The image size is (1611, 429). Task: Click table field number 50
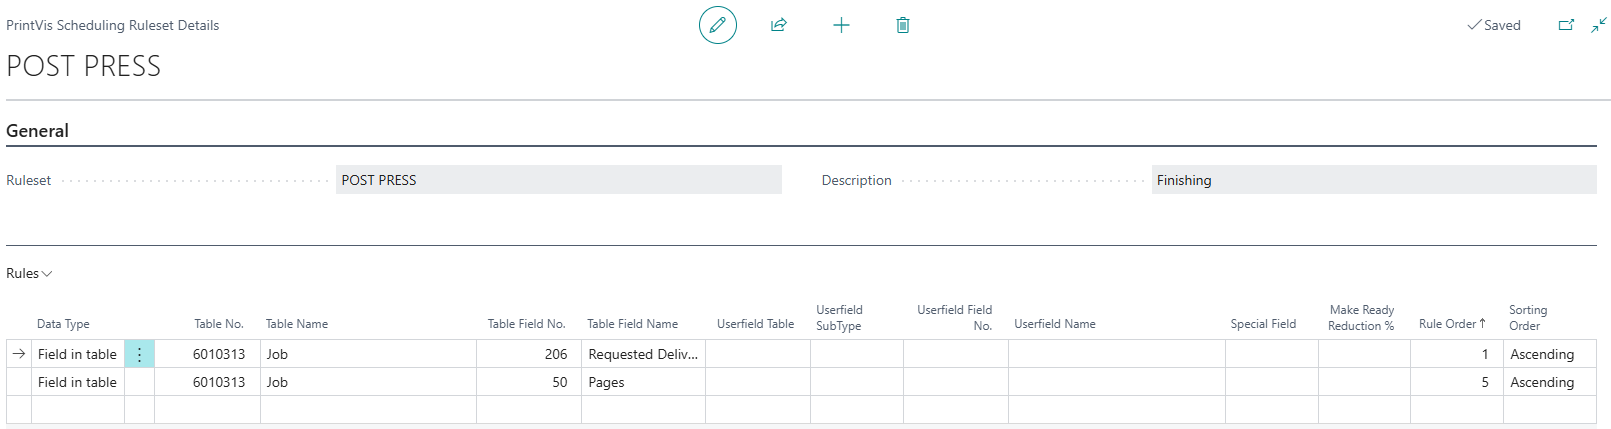(529, 382)
